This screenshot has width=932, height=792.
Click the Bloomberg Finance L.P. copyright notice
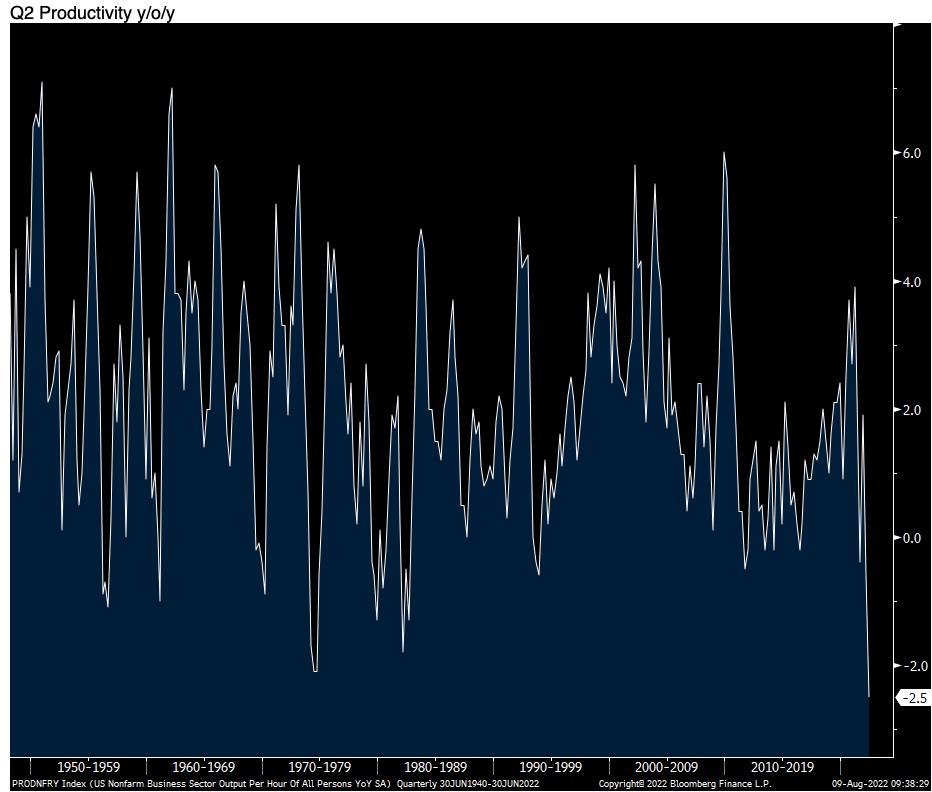tap(685, 783)
